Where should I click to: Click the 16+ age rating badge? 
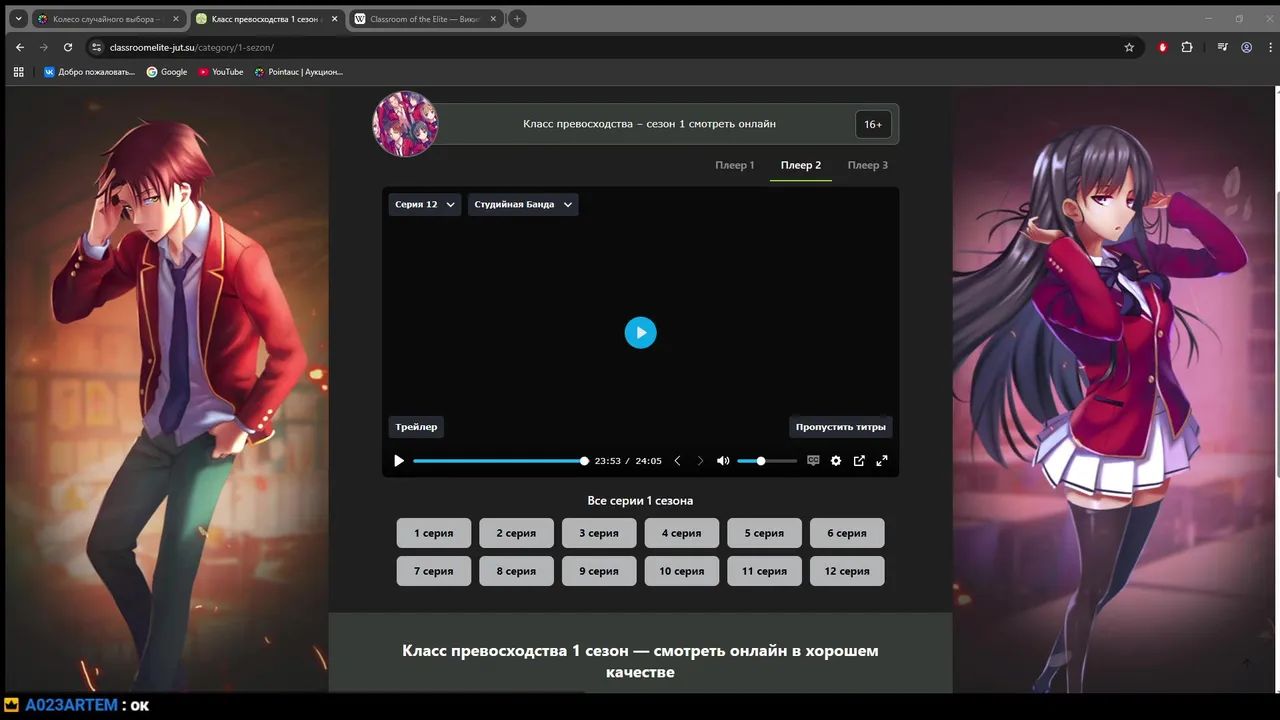click(x=873, y=124)
